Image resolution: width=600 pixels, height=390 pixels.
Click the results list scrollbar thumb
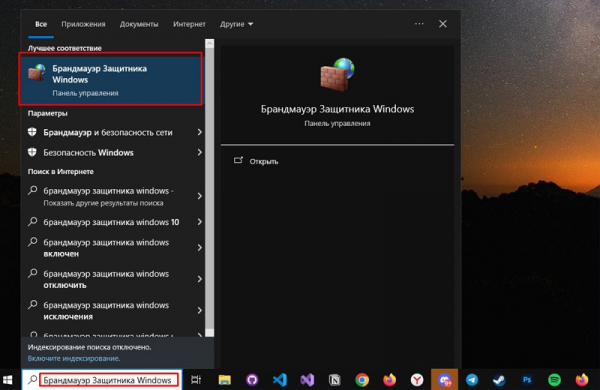[209, 188]
